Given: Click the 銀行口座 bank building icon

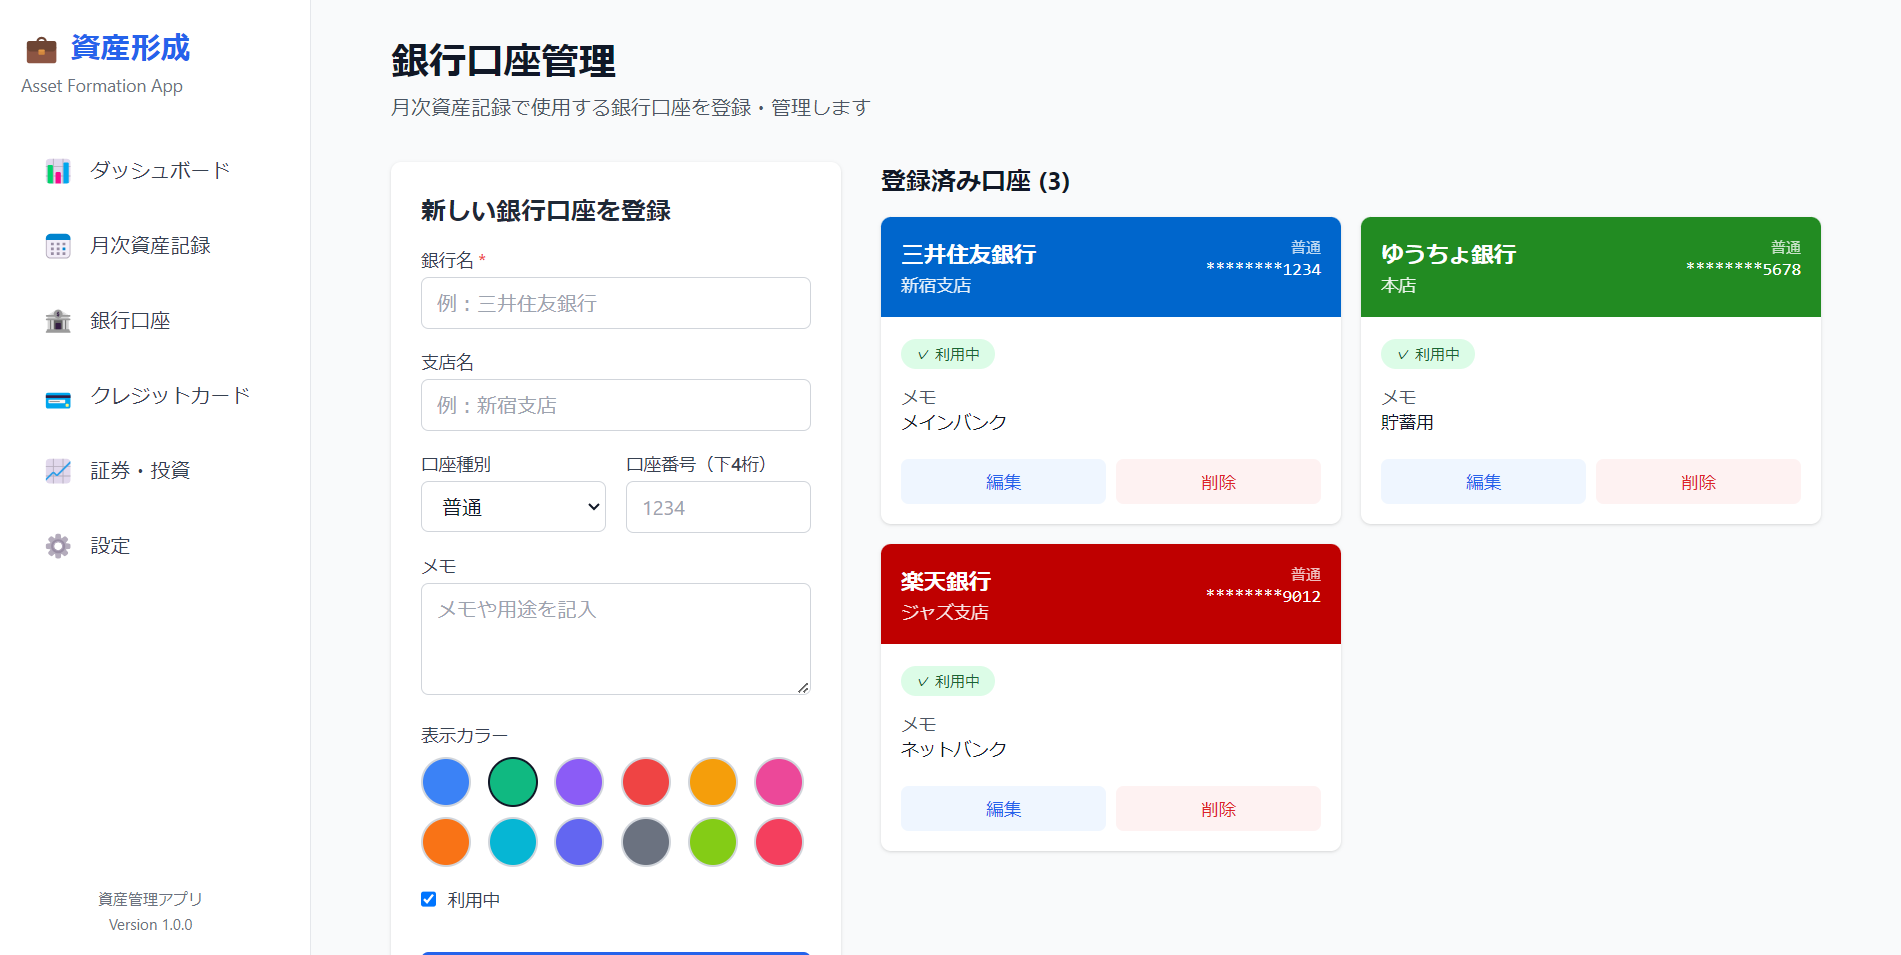Looking at the screenshot, I should 57,320.
